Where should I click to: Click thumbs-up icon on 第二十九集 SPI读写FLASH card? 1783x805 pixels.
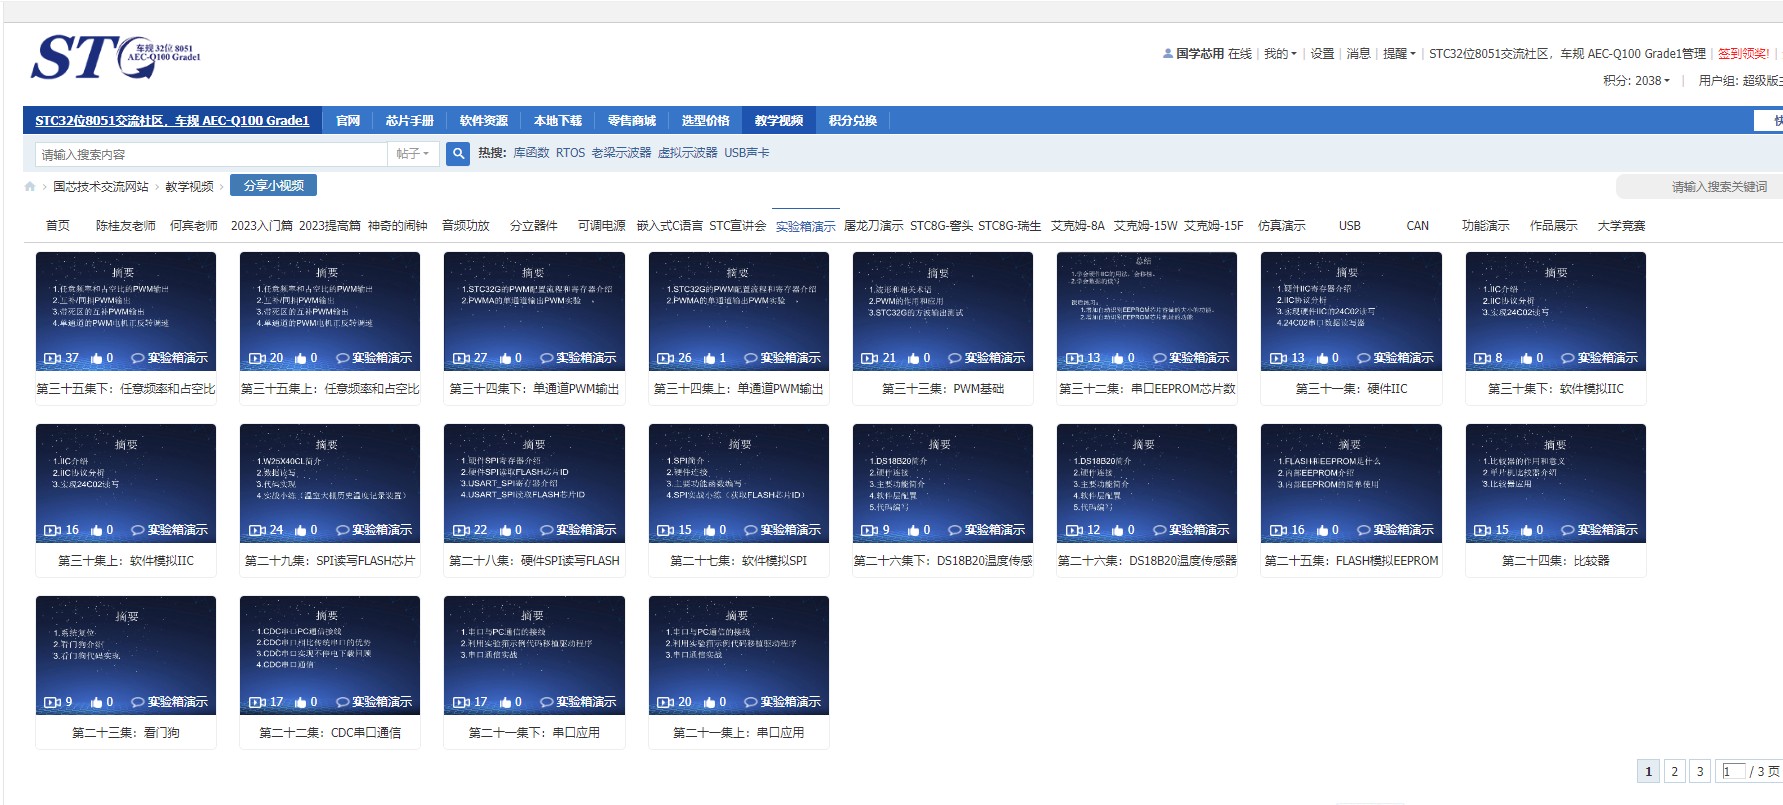coord(301,530)
